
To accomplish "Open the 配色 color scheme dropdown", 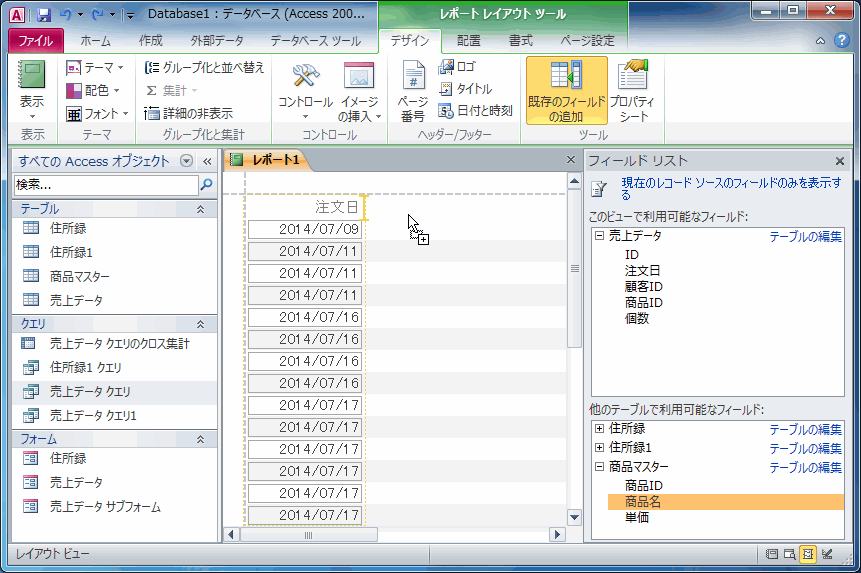I will click(93, 90).
